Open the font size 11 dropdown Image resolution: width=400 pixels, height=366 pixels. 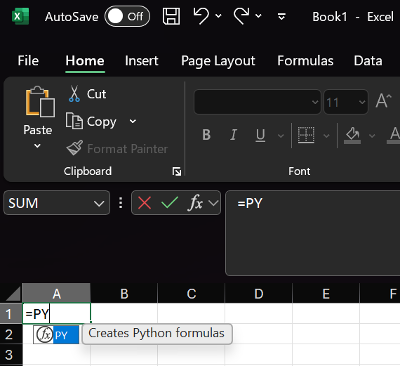point(362,102)
